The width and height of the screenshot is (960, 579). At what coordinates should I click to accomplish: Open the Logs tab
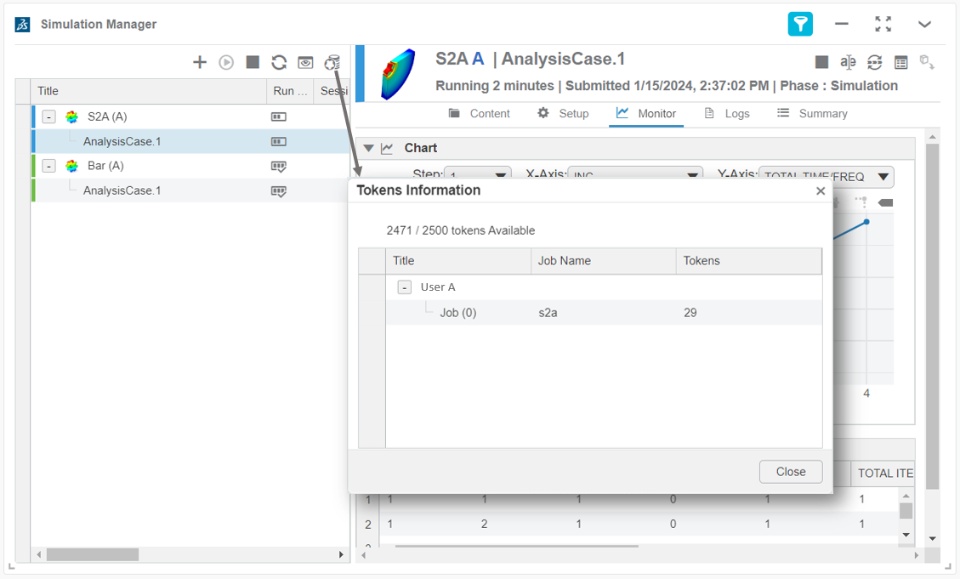[727, 113]
